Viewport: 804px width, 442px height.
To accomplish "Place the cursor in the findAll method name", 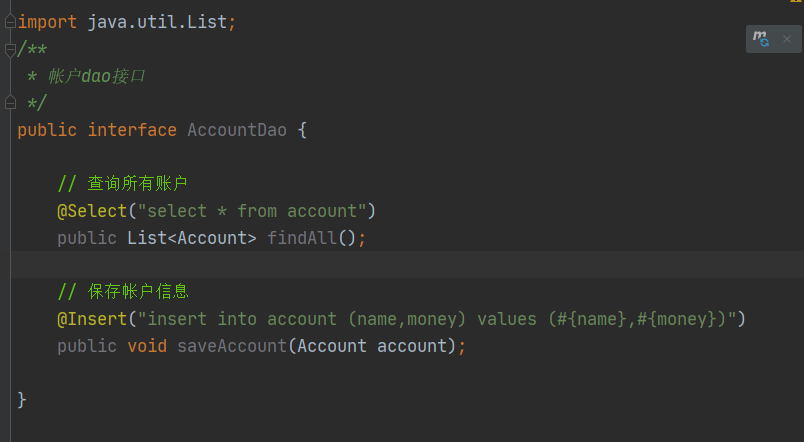I will [x=303, y=238].
